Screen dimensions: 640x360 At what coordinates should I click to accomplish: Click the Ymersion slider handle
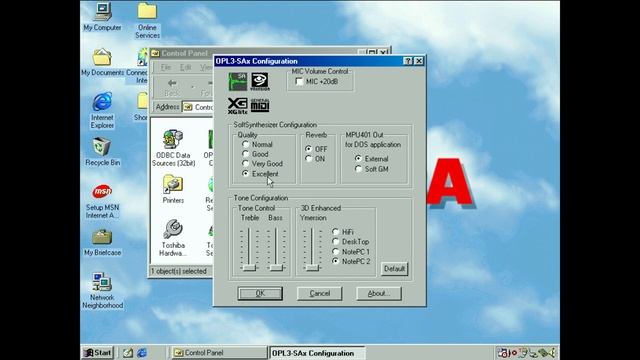click(312, 268)
